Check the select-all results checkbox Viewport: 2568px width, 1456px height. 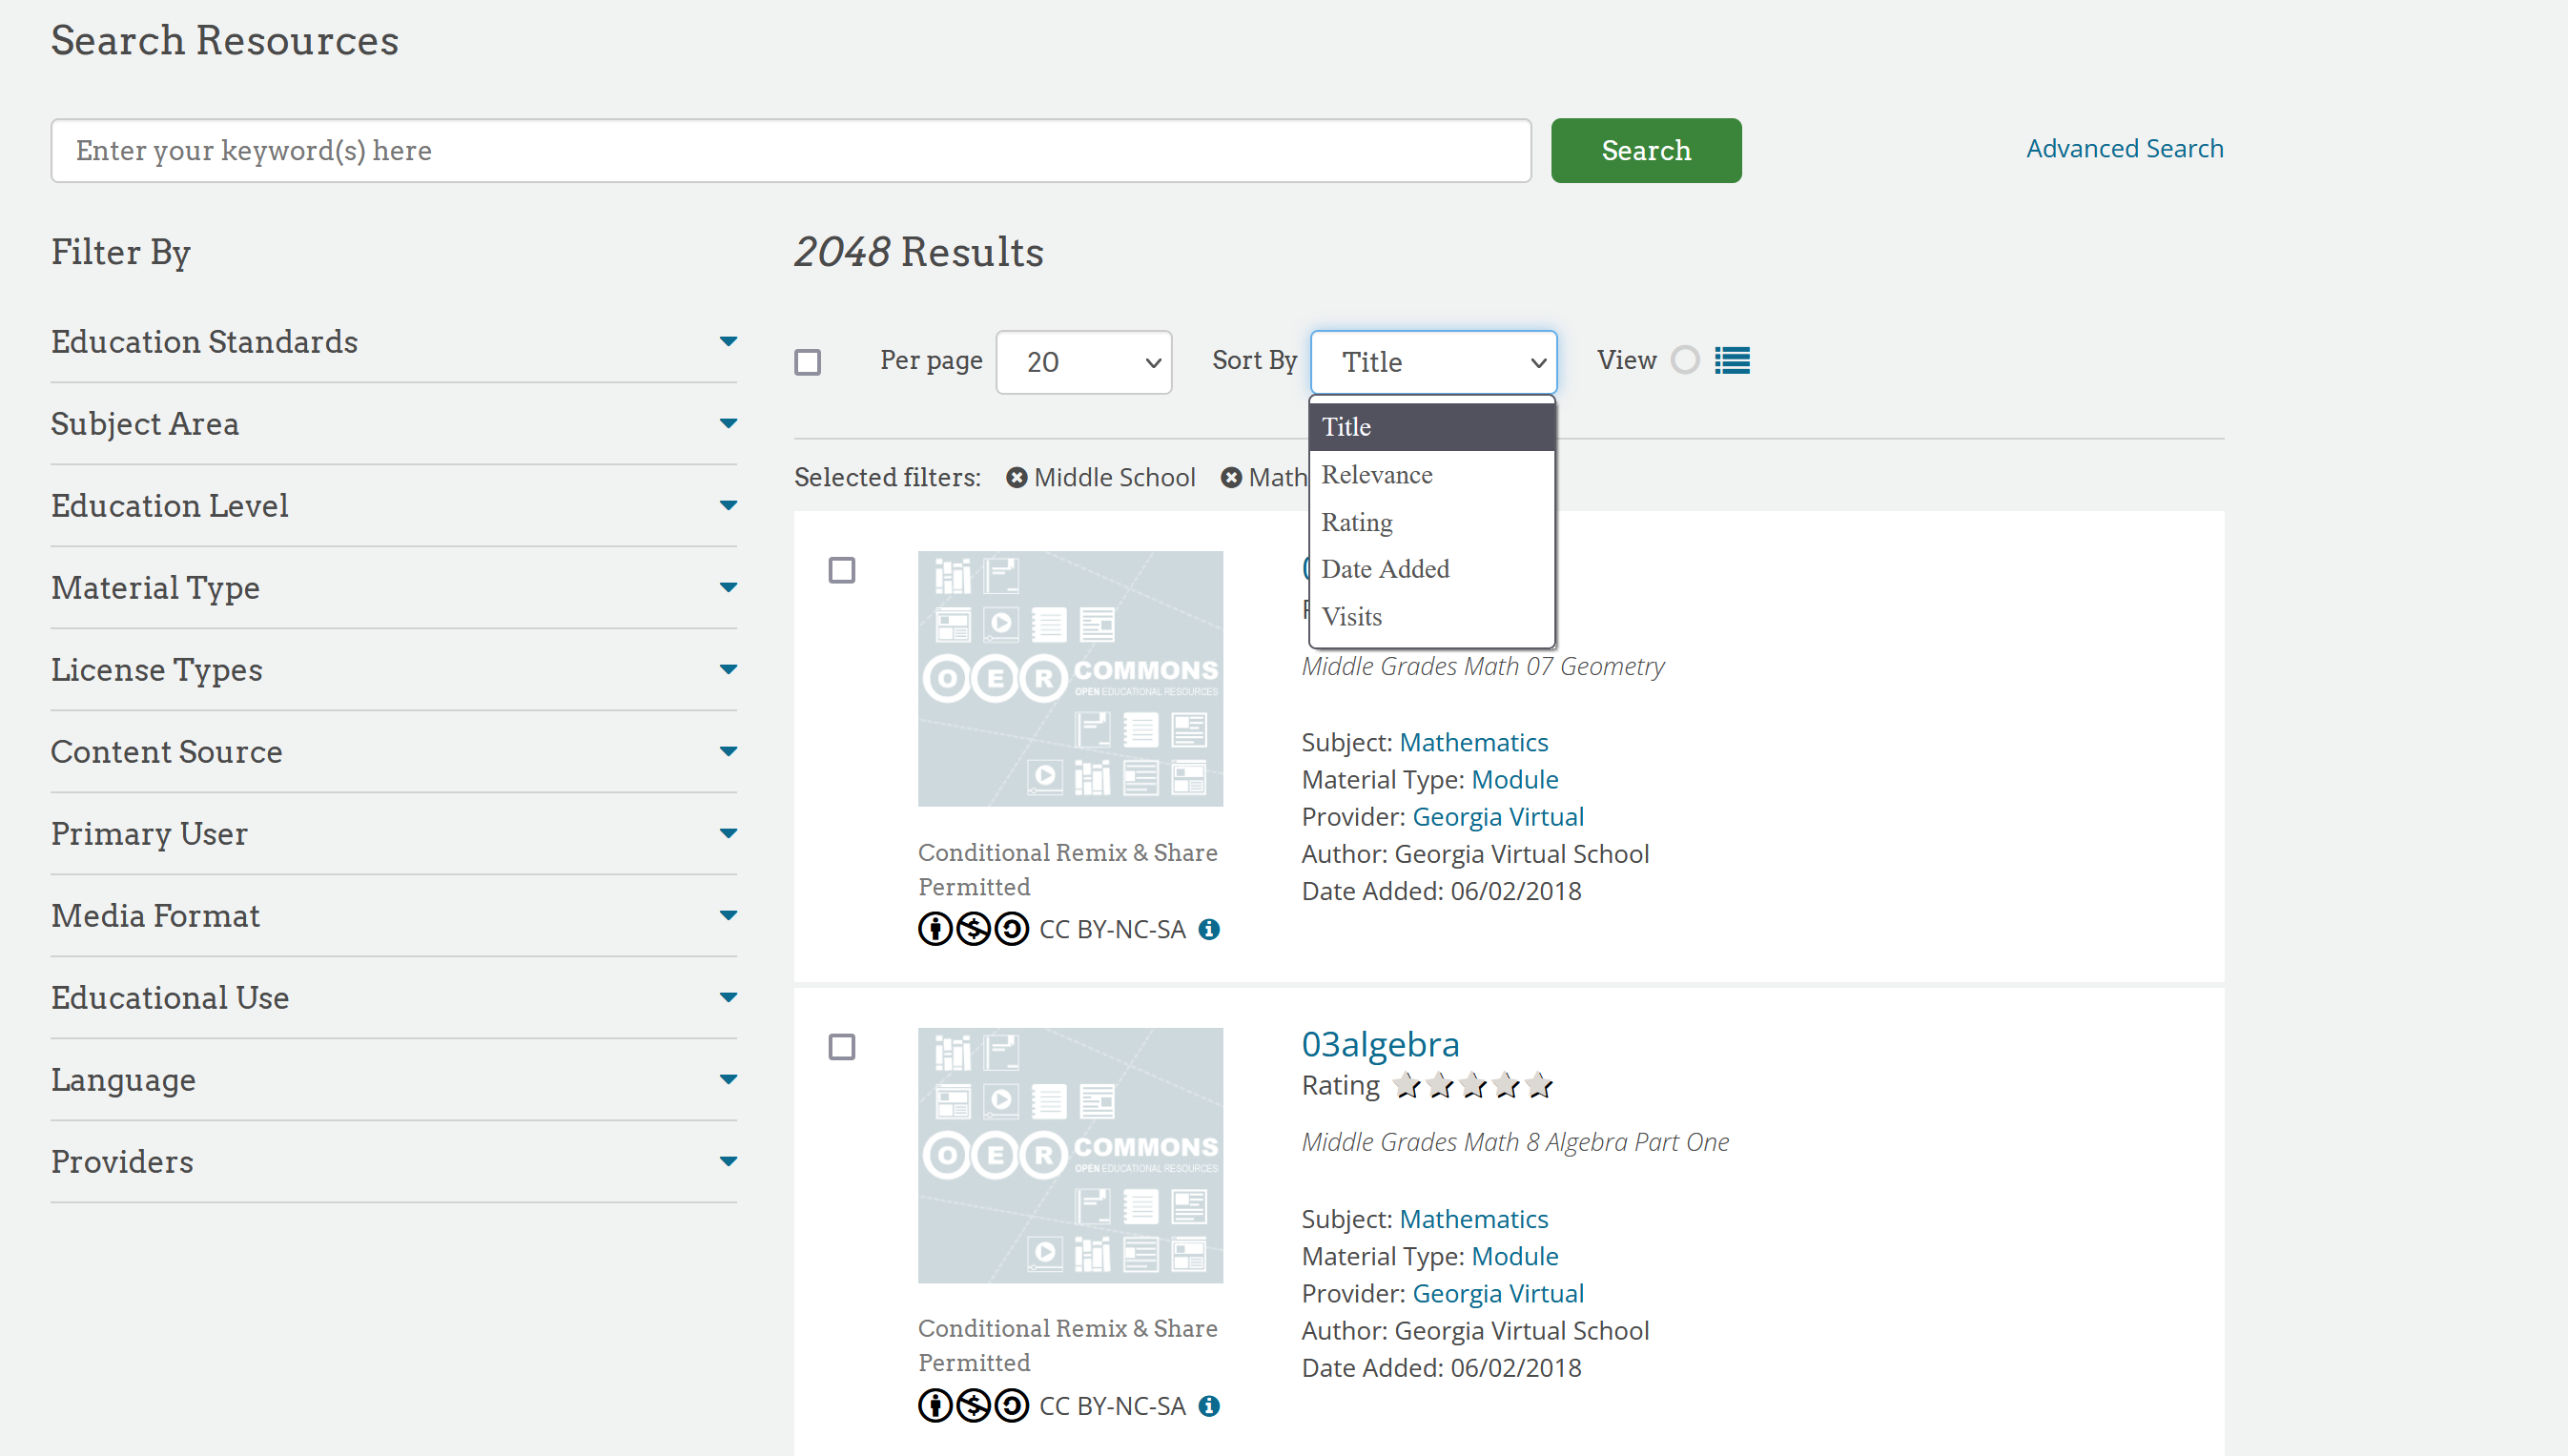tap(807, 362)
